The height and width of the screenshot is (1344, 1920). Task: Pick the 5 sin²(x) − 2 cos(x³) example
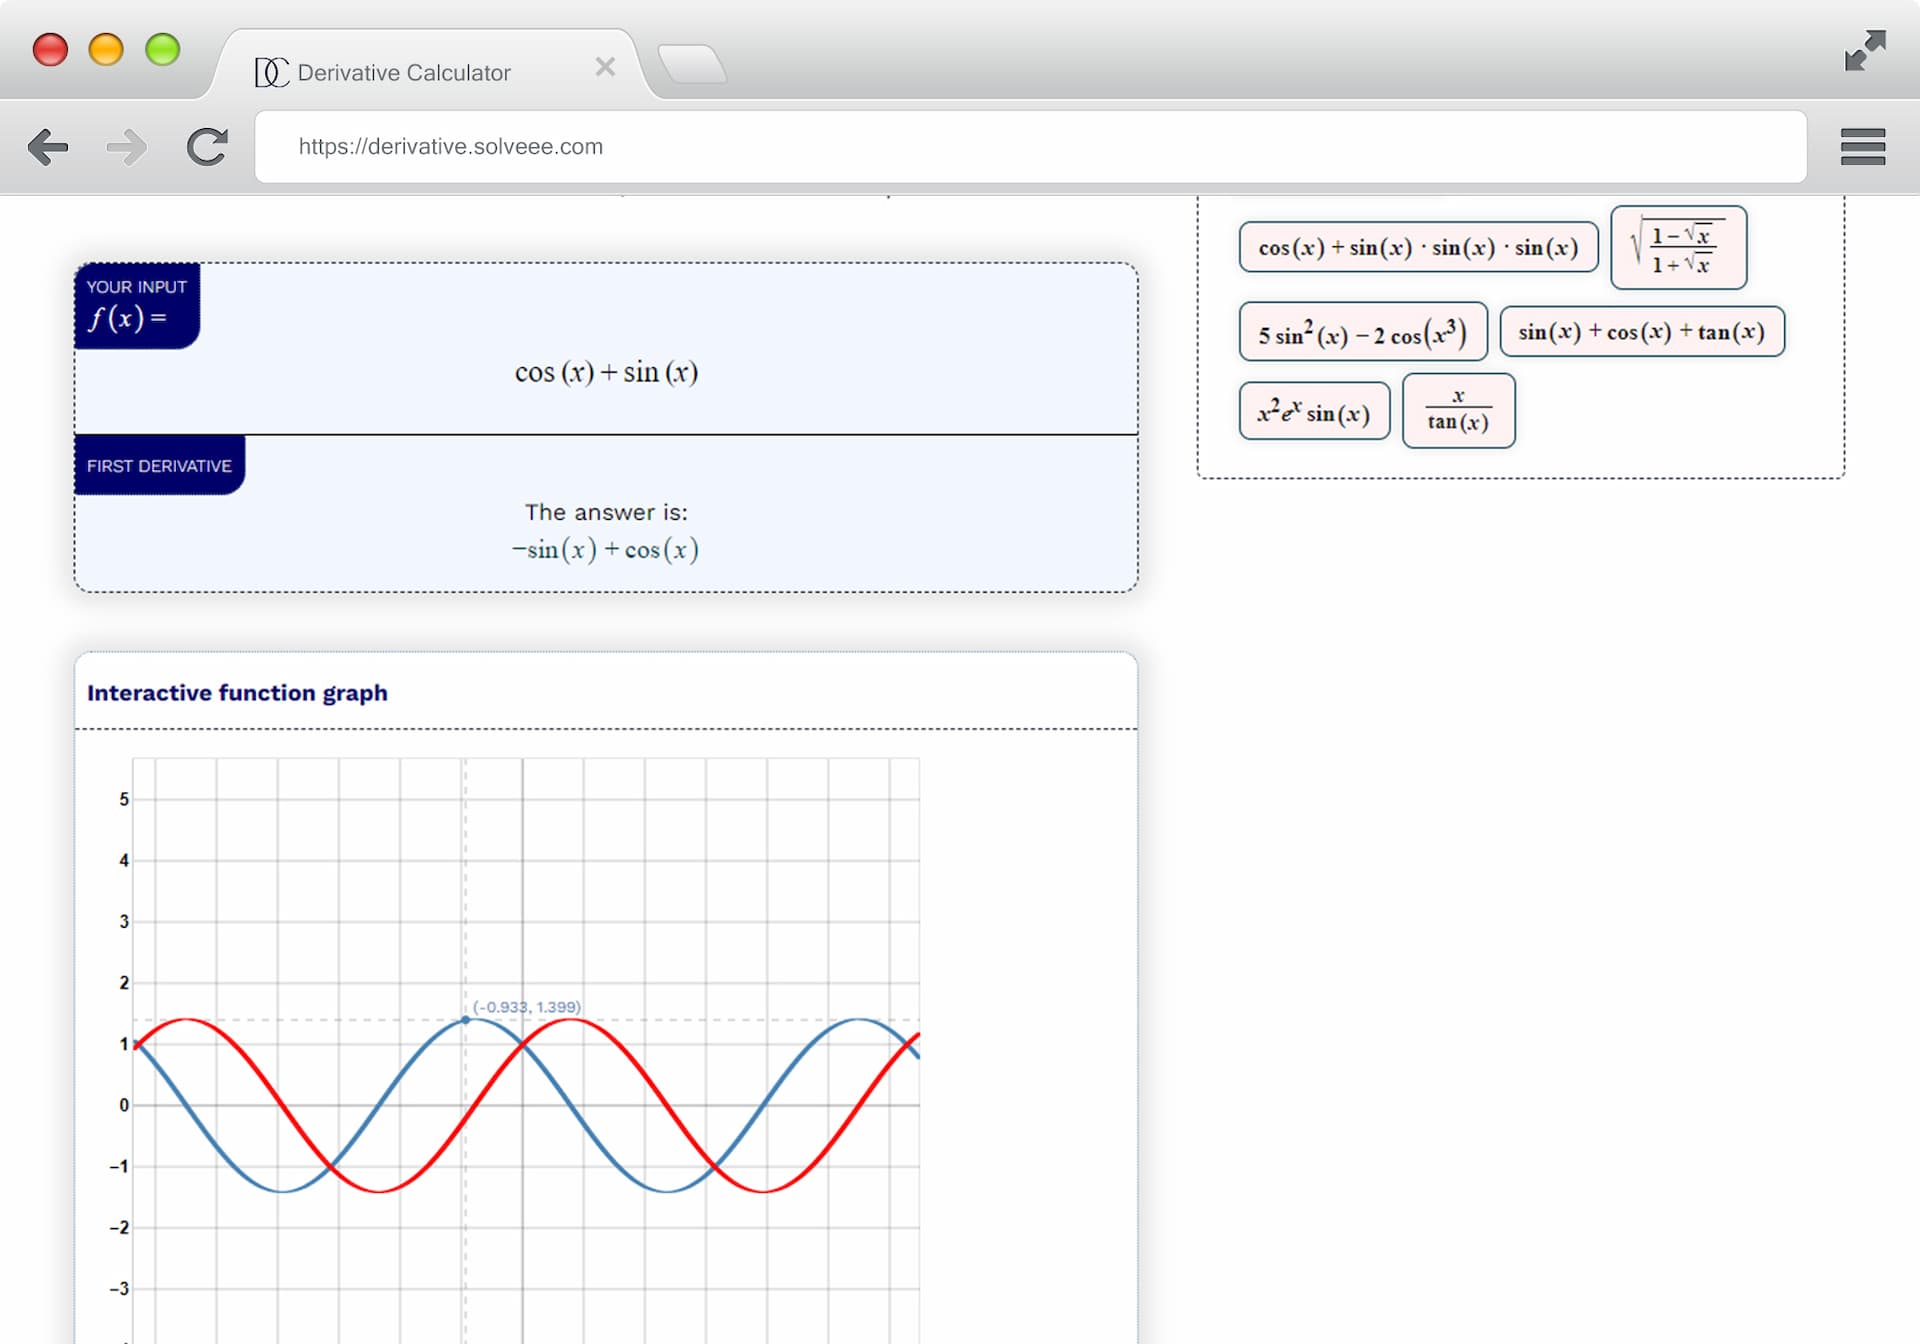(1362, 332)
